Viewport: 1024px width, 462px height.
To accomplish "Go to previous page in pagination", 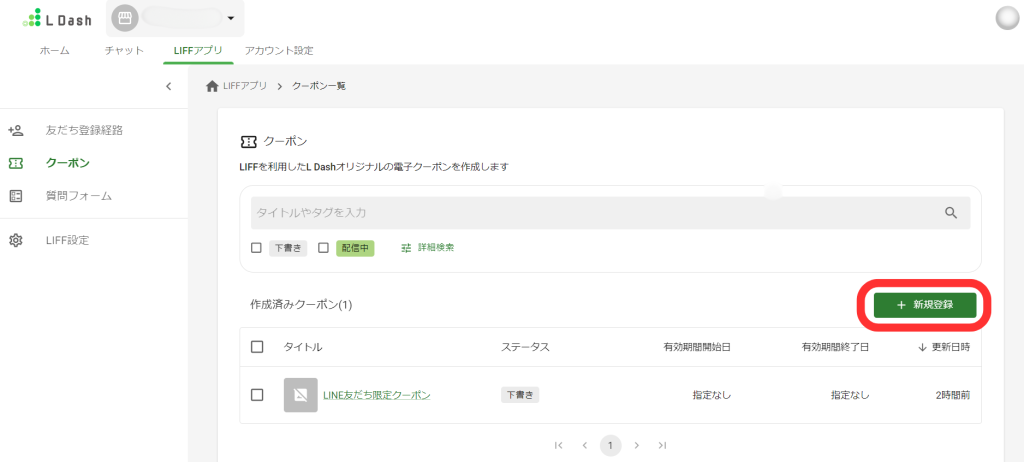I will [x=584, y=446].
